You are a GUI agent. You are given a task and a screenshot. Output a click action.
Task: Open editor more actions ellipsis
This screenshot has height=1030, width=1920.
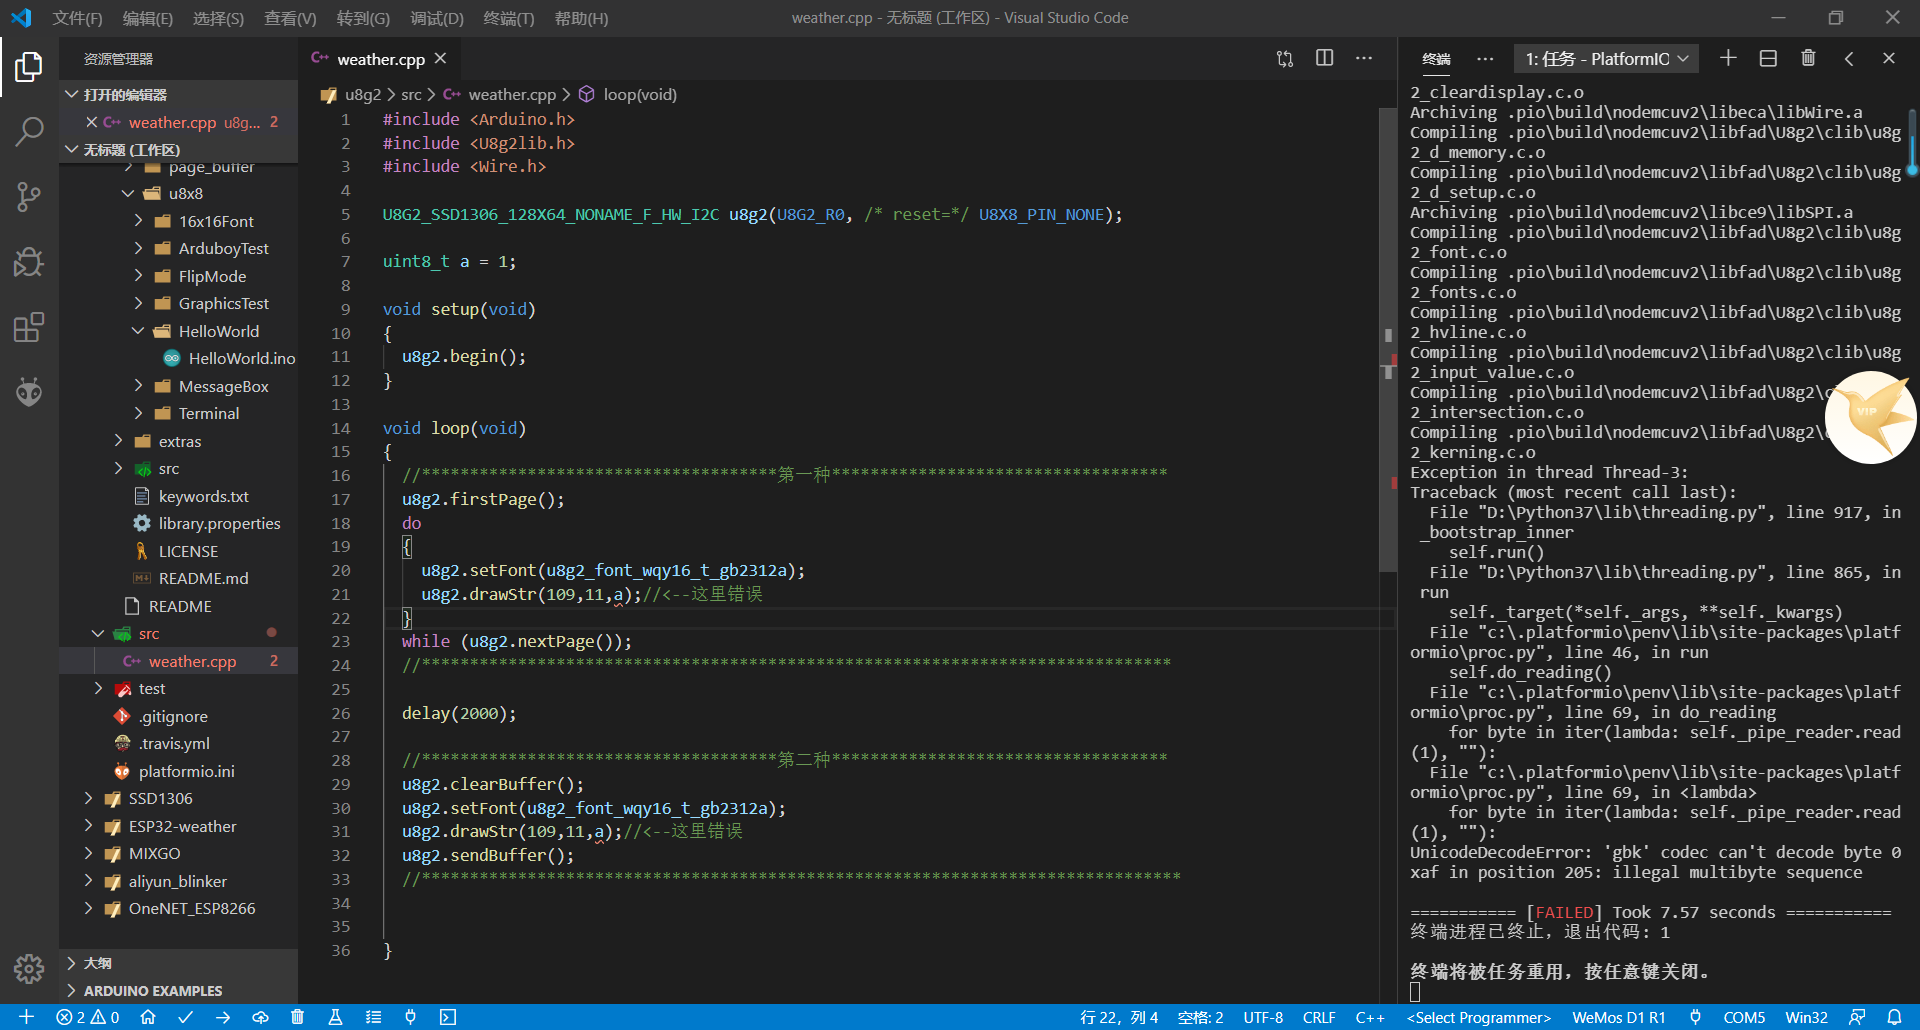(1364, 58)
